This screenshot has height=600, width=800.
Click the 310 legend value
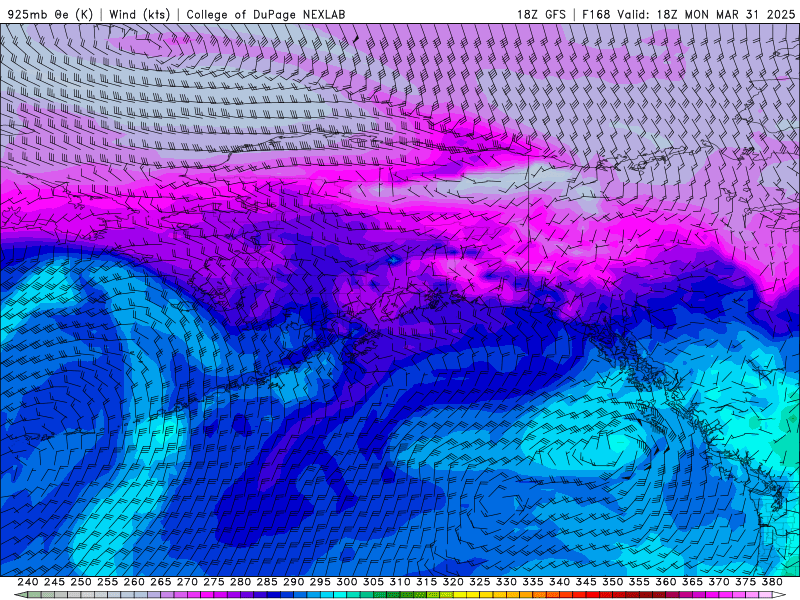tap(399, 582)
